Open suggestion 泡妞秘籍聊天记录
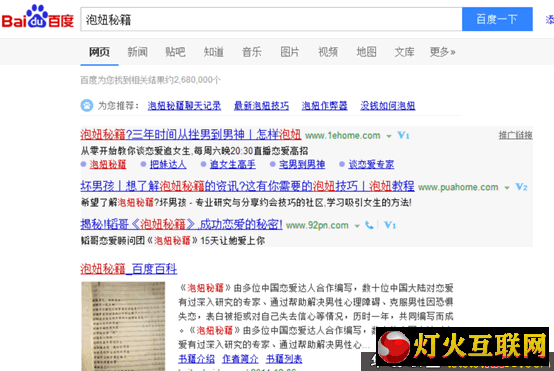The image size is (554, 371). click(184, 106)
